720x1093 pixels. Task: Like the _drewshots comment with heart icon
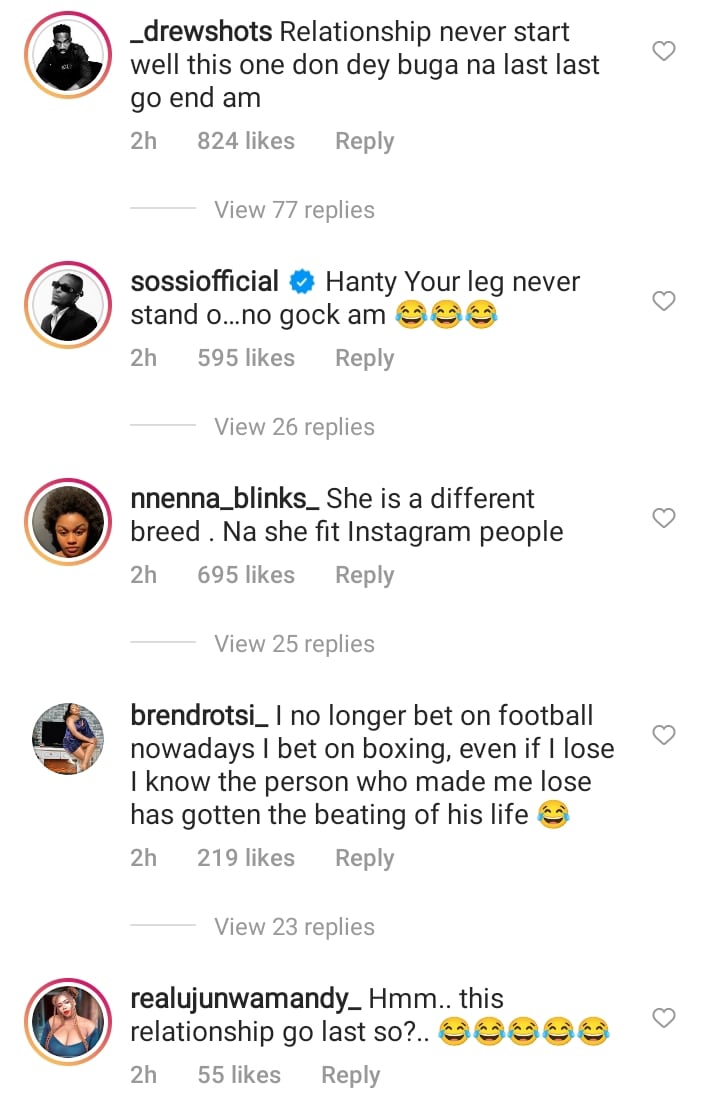click(663, 51)
